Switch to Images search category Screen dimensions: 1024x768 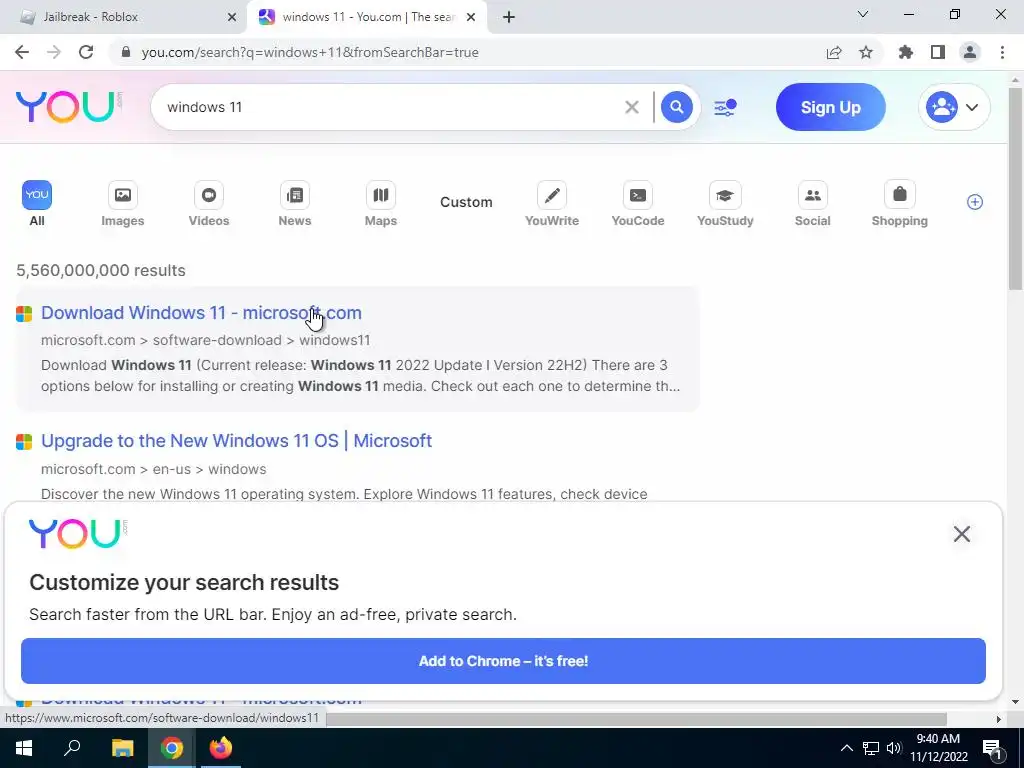[122, 204]
